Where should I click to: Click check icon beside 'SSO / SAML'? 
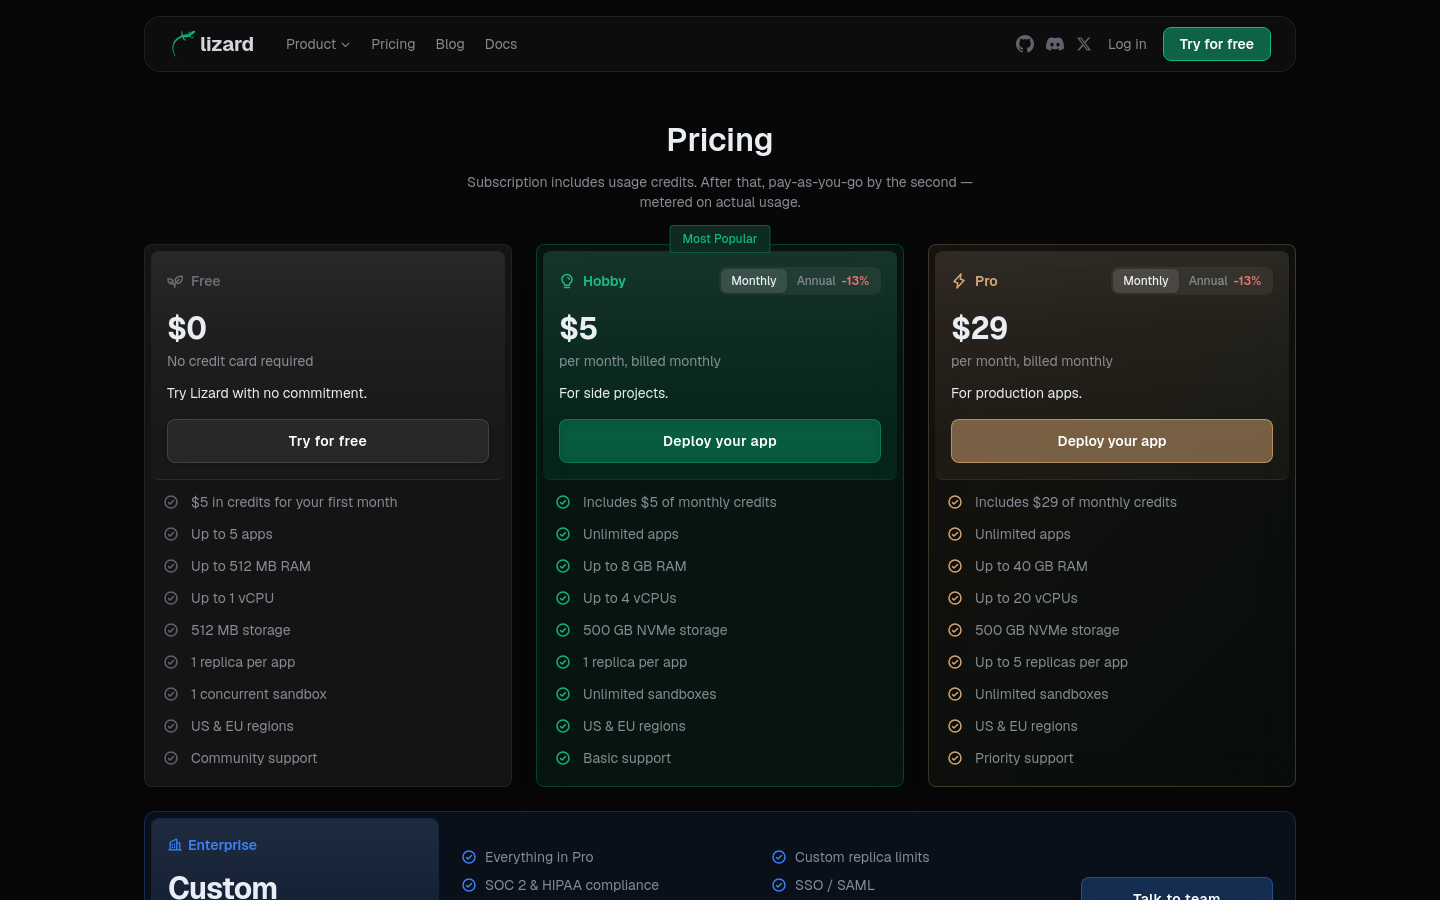[779, 885]
